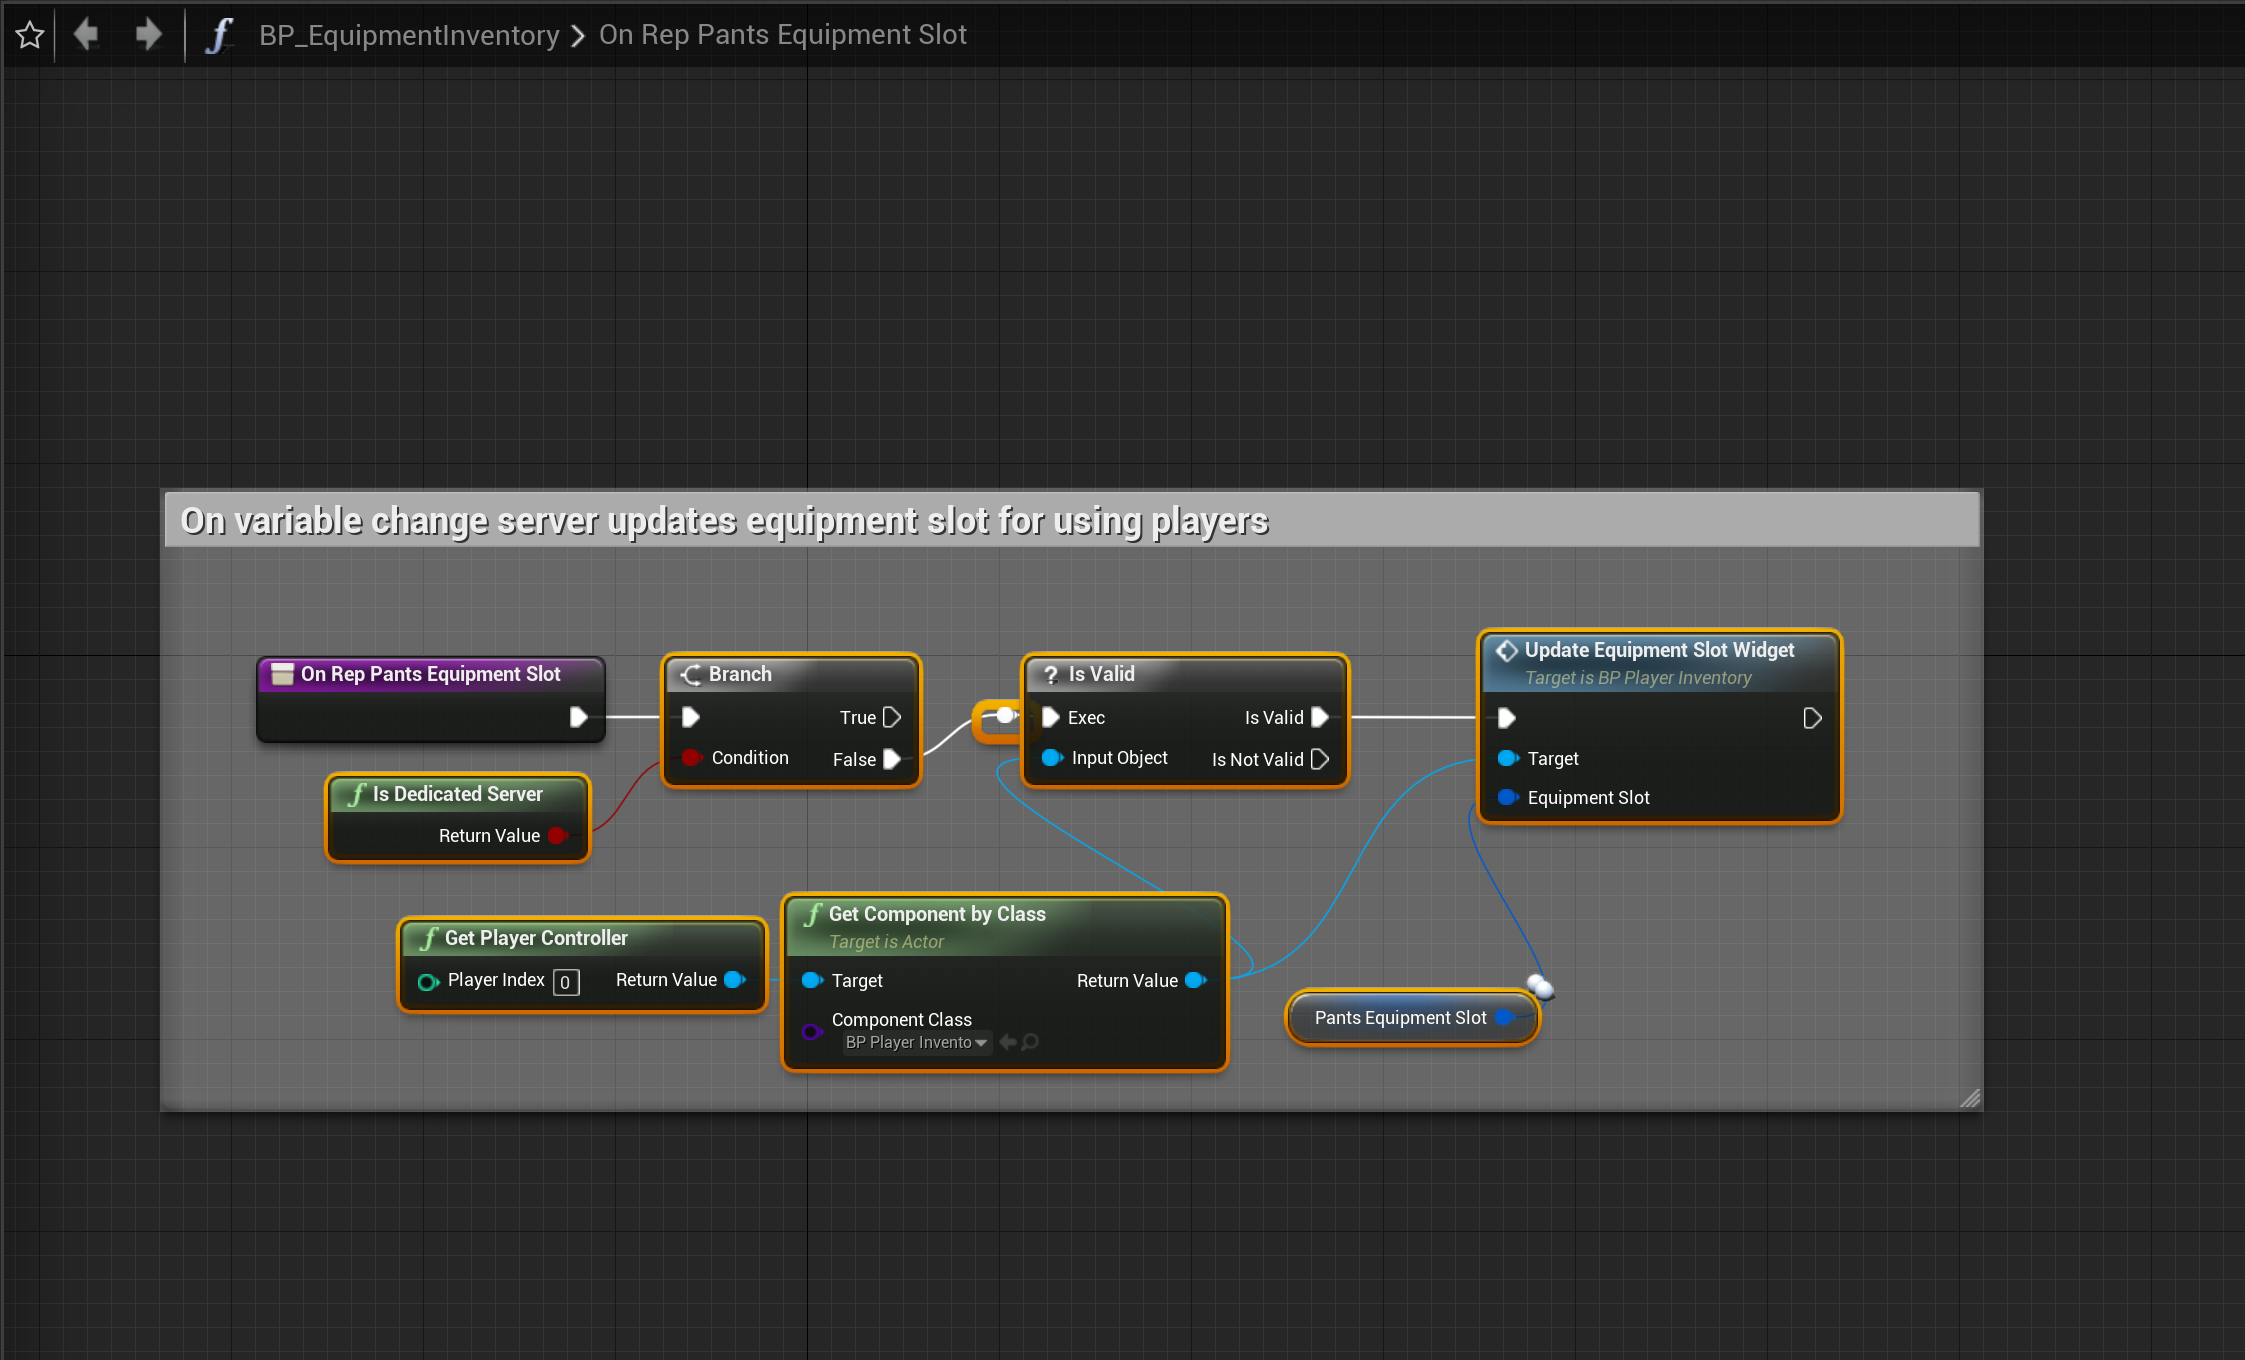This screenshot has width=2245, height=1360.
Task: Click the function f icon in breadcrumb
Action: click(x=218, y=35)
